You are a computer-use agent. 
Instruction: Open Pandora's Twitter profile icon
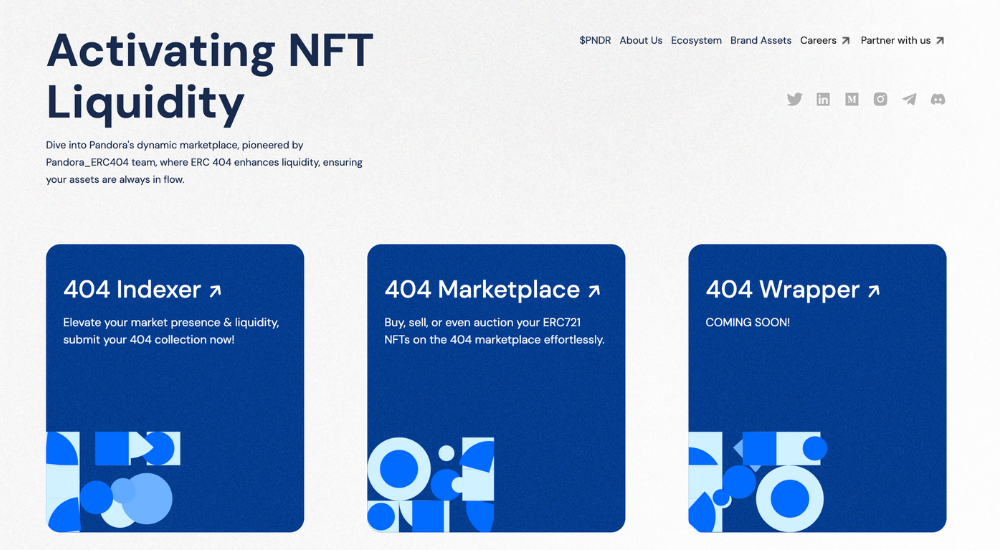click(x=794, y=99)
